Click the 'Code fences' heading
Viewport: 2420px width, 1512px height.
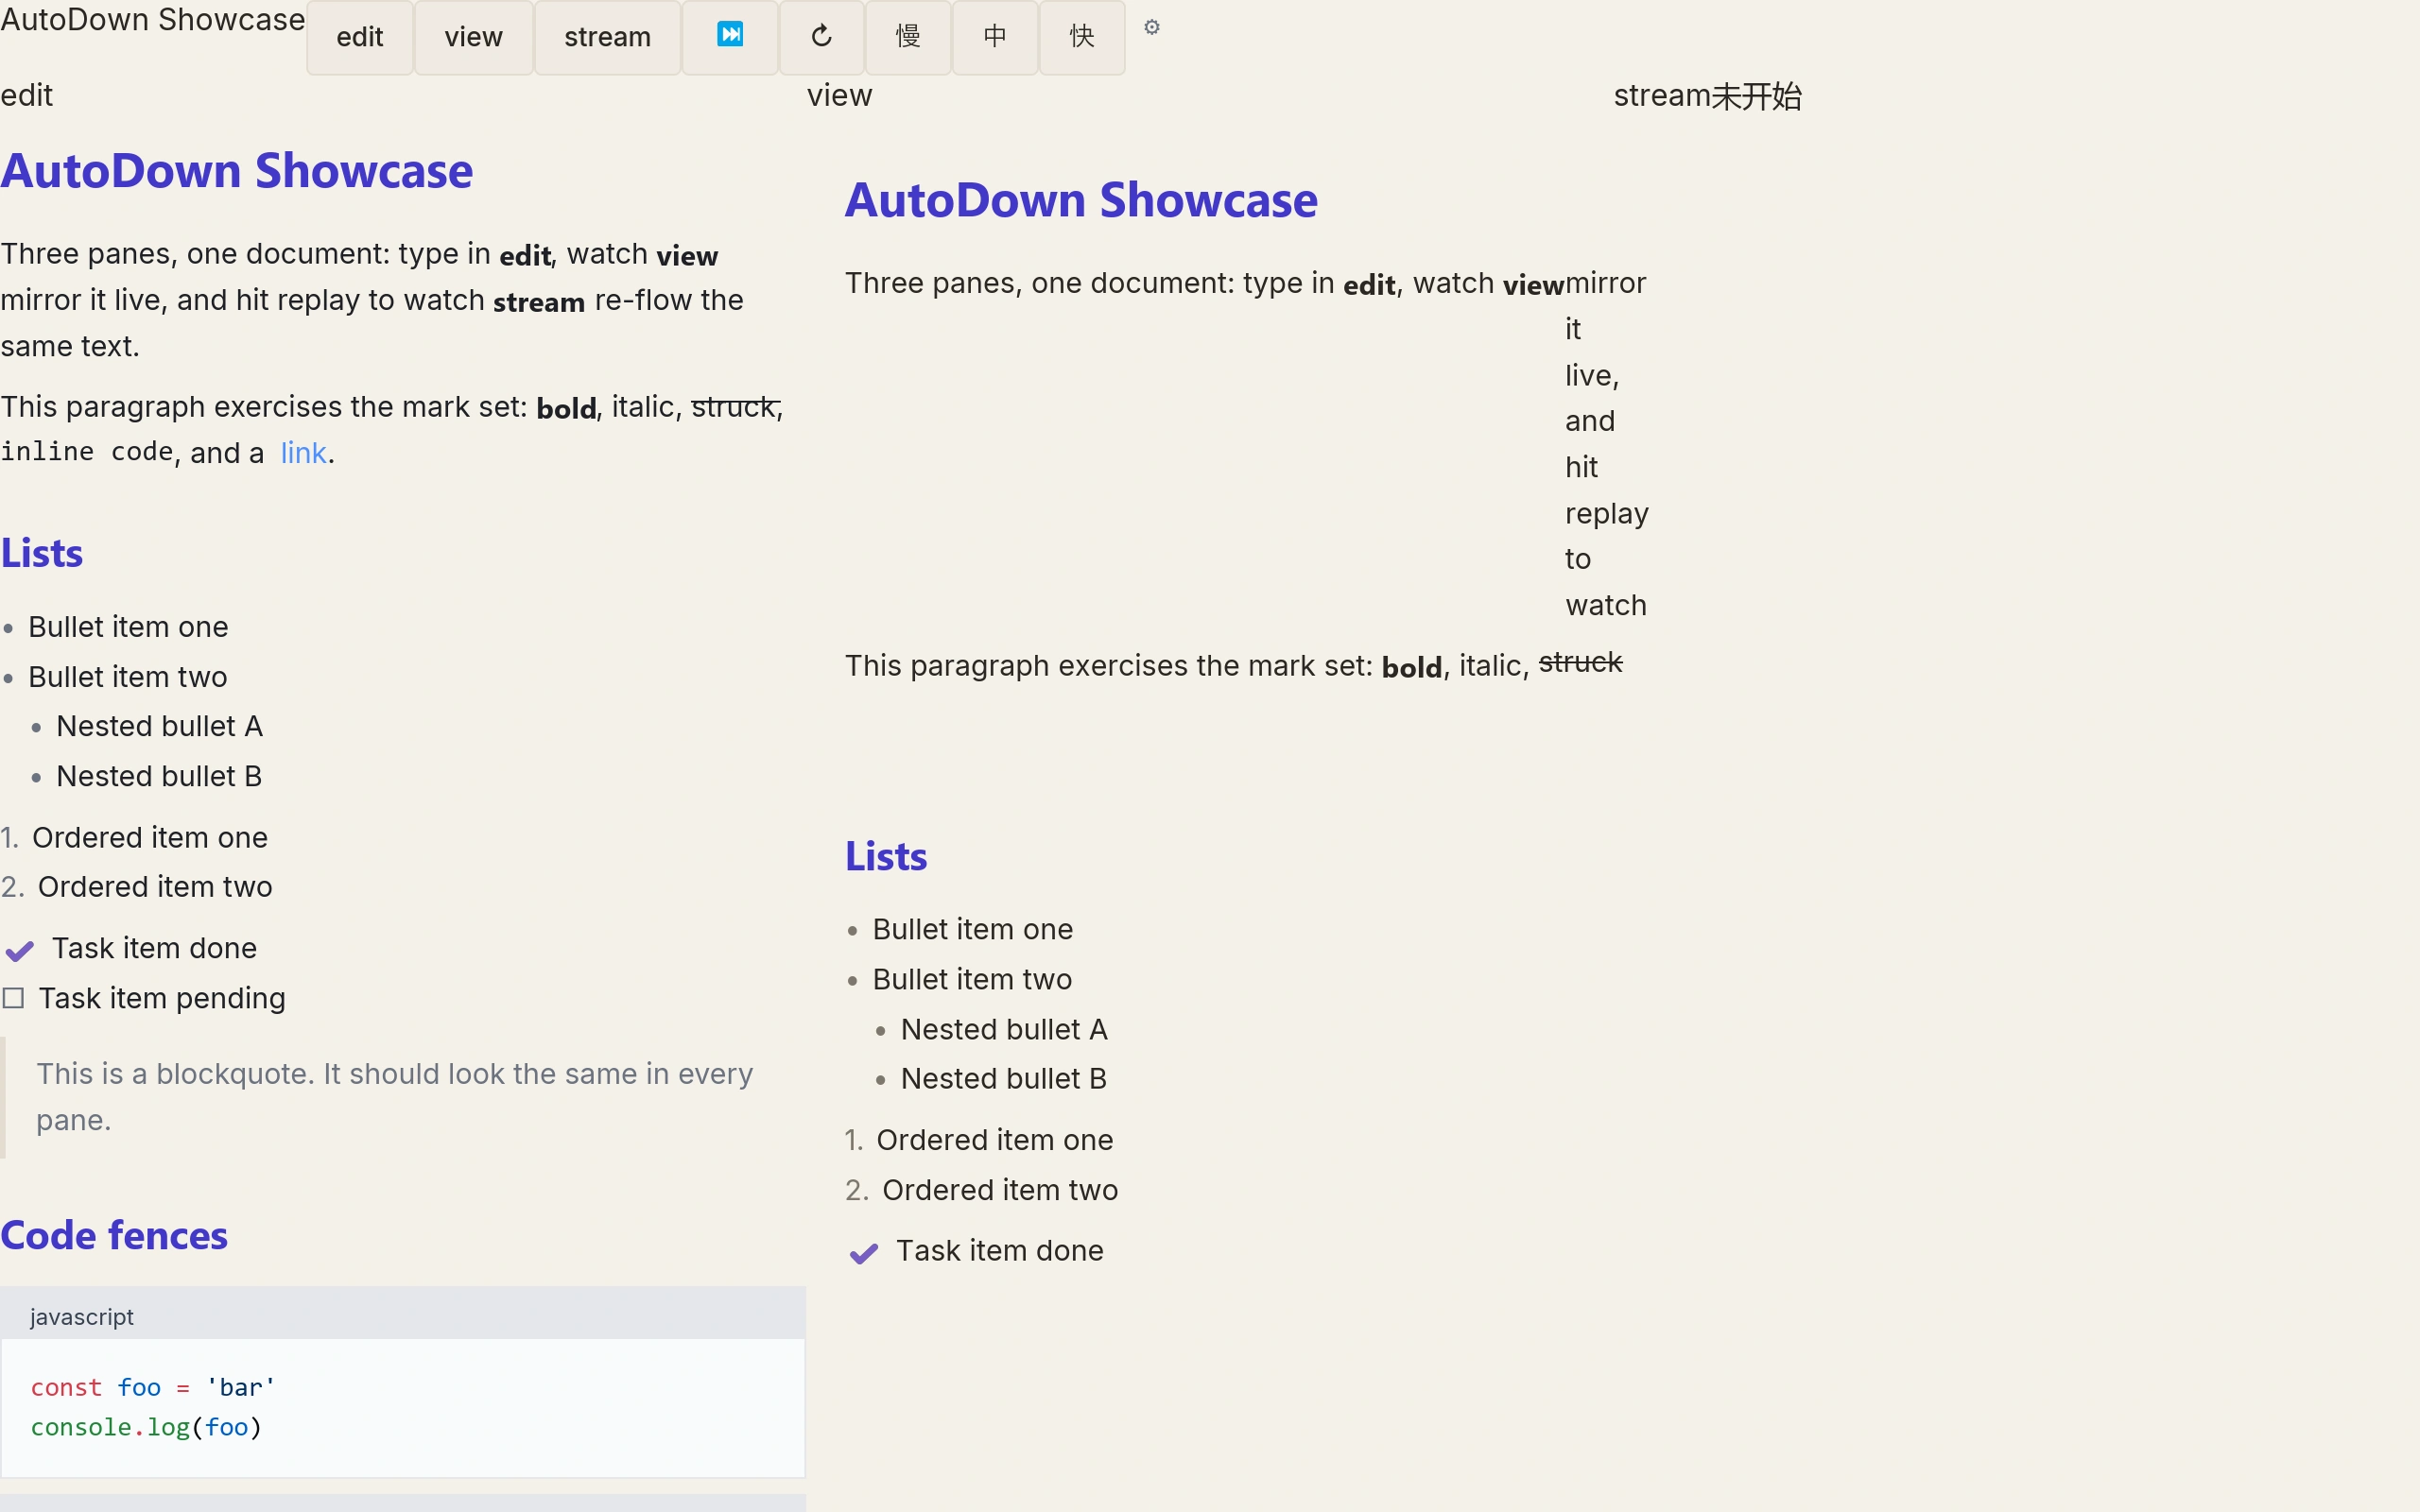(114, 1235)
